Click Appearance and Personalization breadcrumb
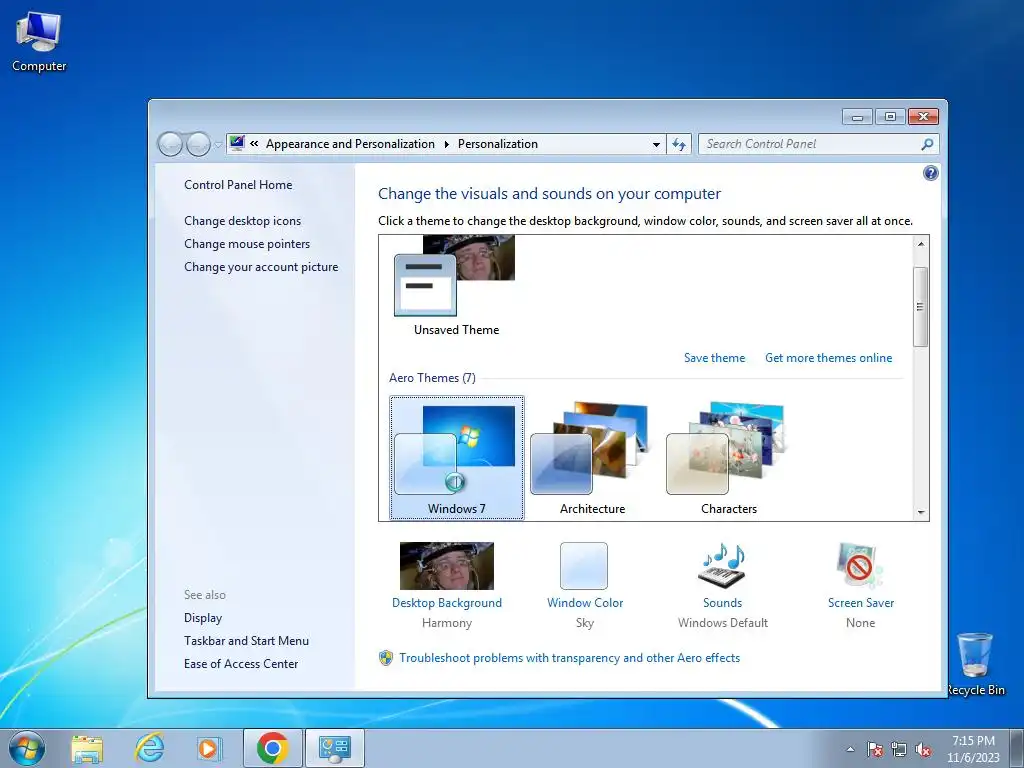This screenshot has width=1024, height=768. click(350, 144)
